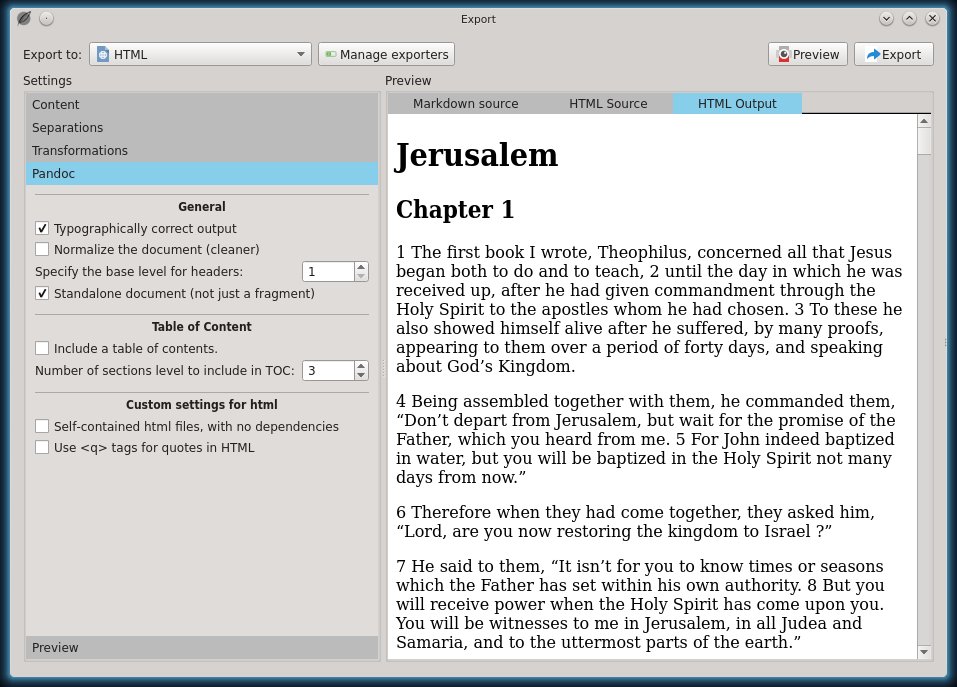Decrease TOC sections level value
Image resolution: width=957 pixels, height=687 pixels.
361,375
